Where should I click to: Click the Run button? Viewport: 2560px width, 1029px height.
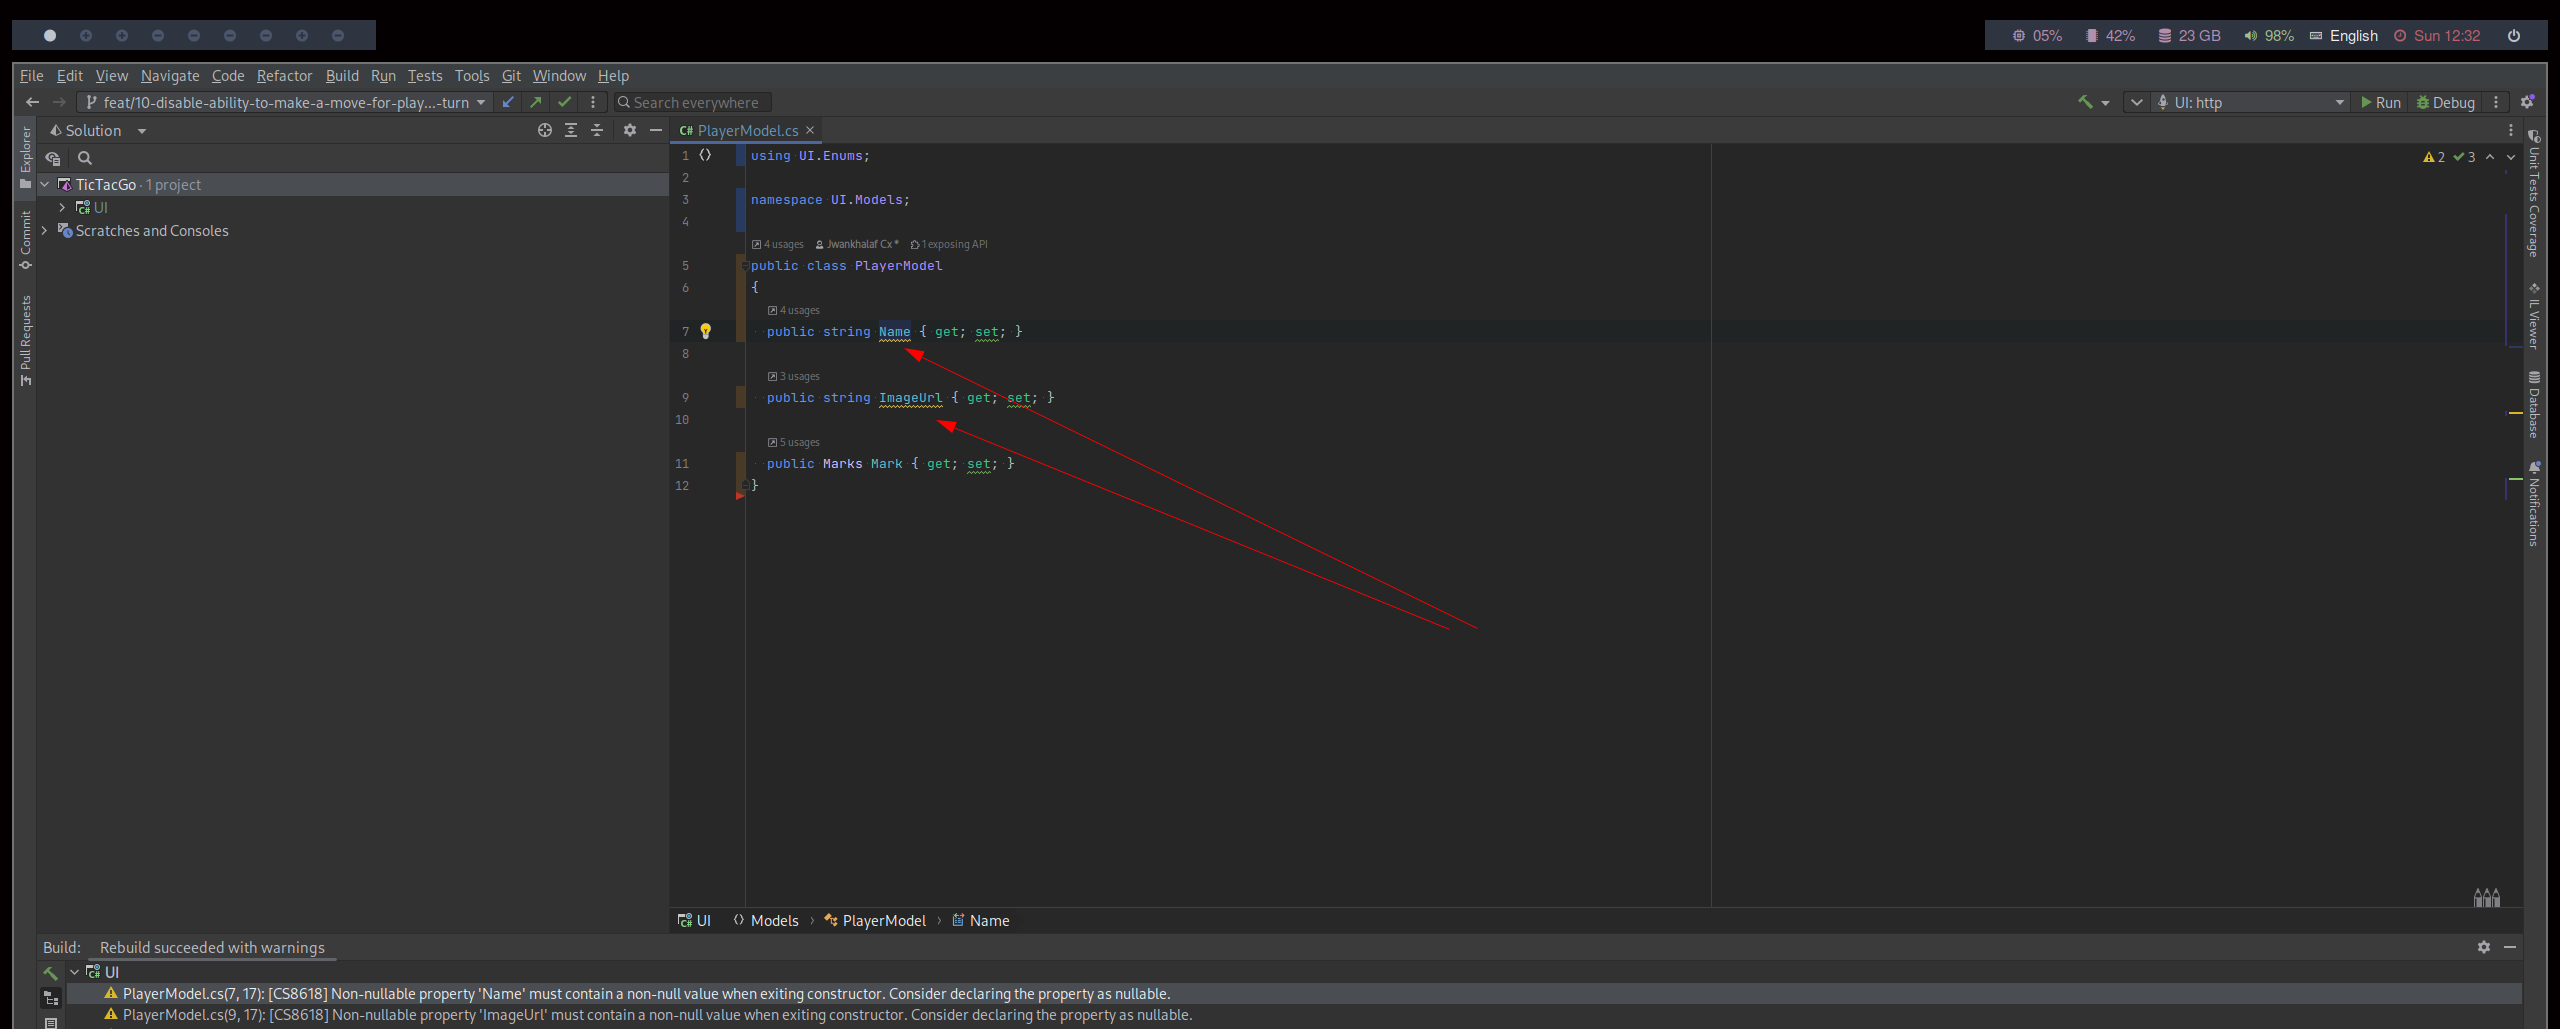tap(2380, 102)
